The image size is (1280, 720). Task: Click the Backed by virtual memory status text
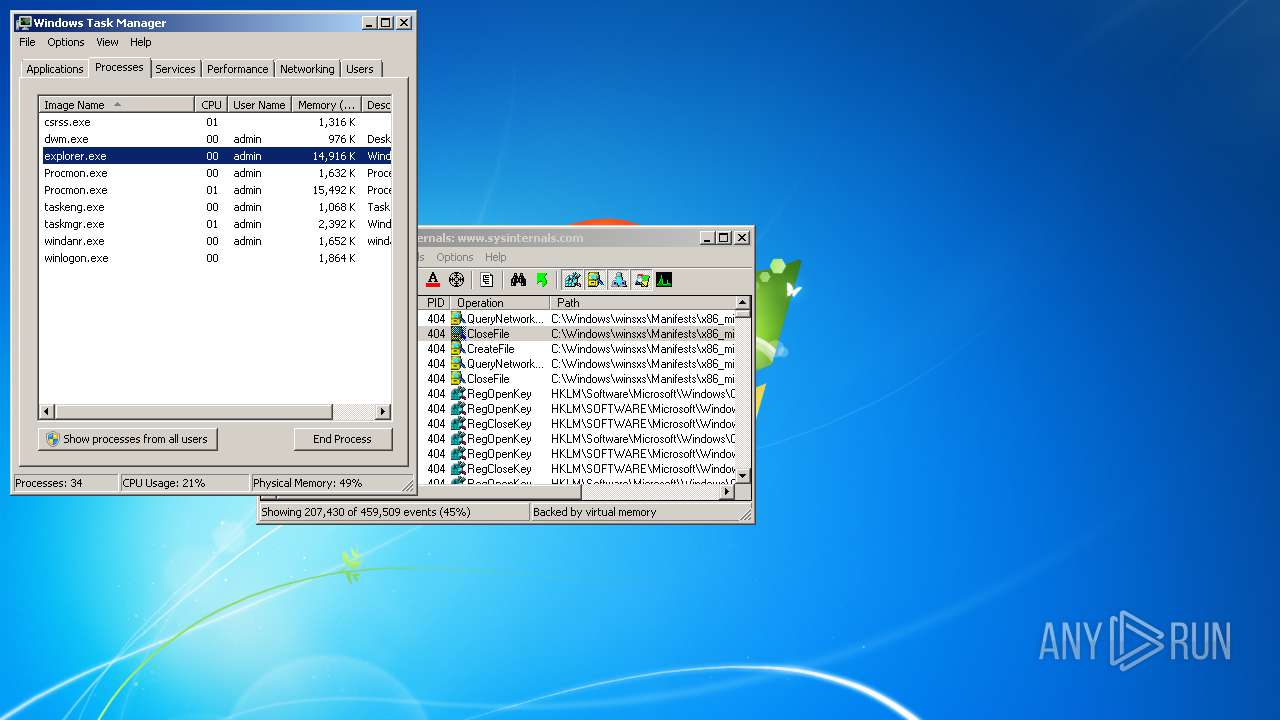(595, 512)
